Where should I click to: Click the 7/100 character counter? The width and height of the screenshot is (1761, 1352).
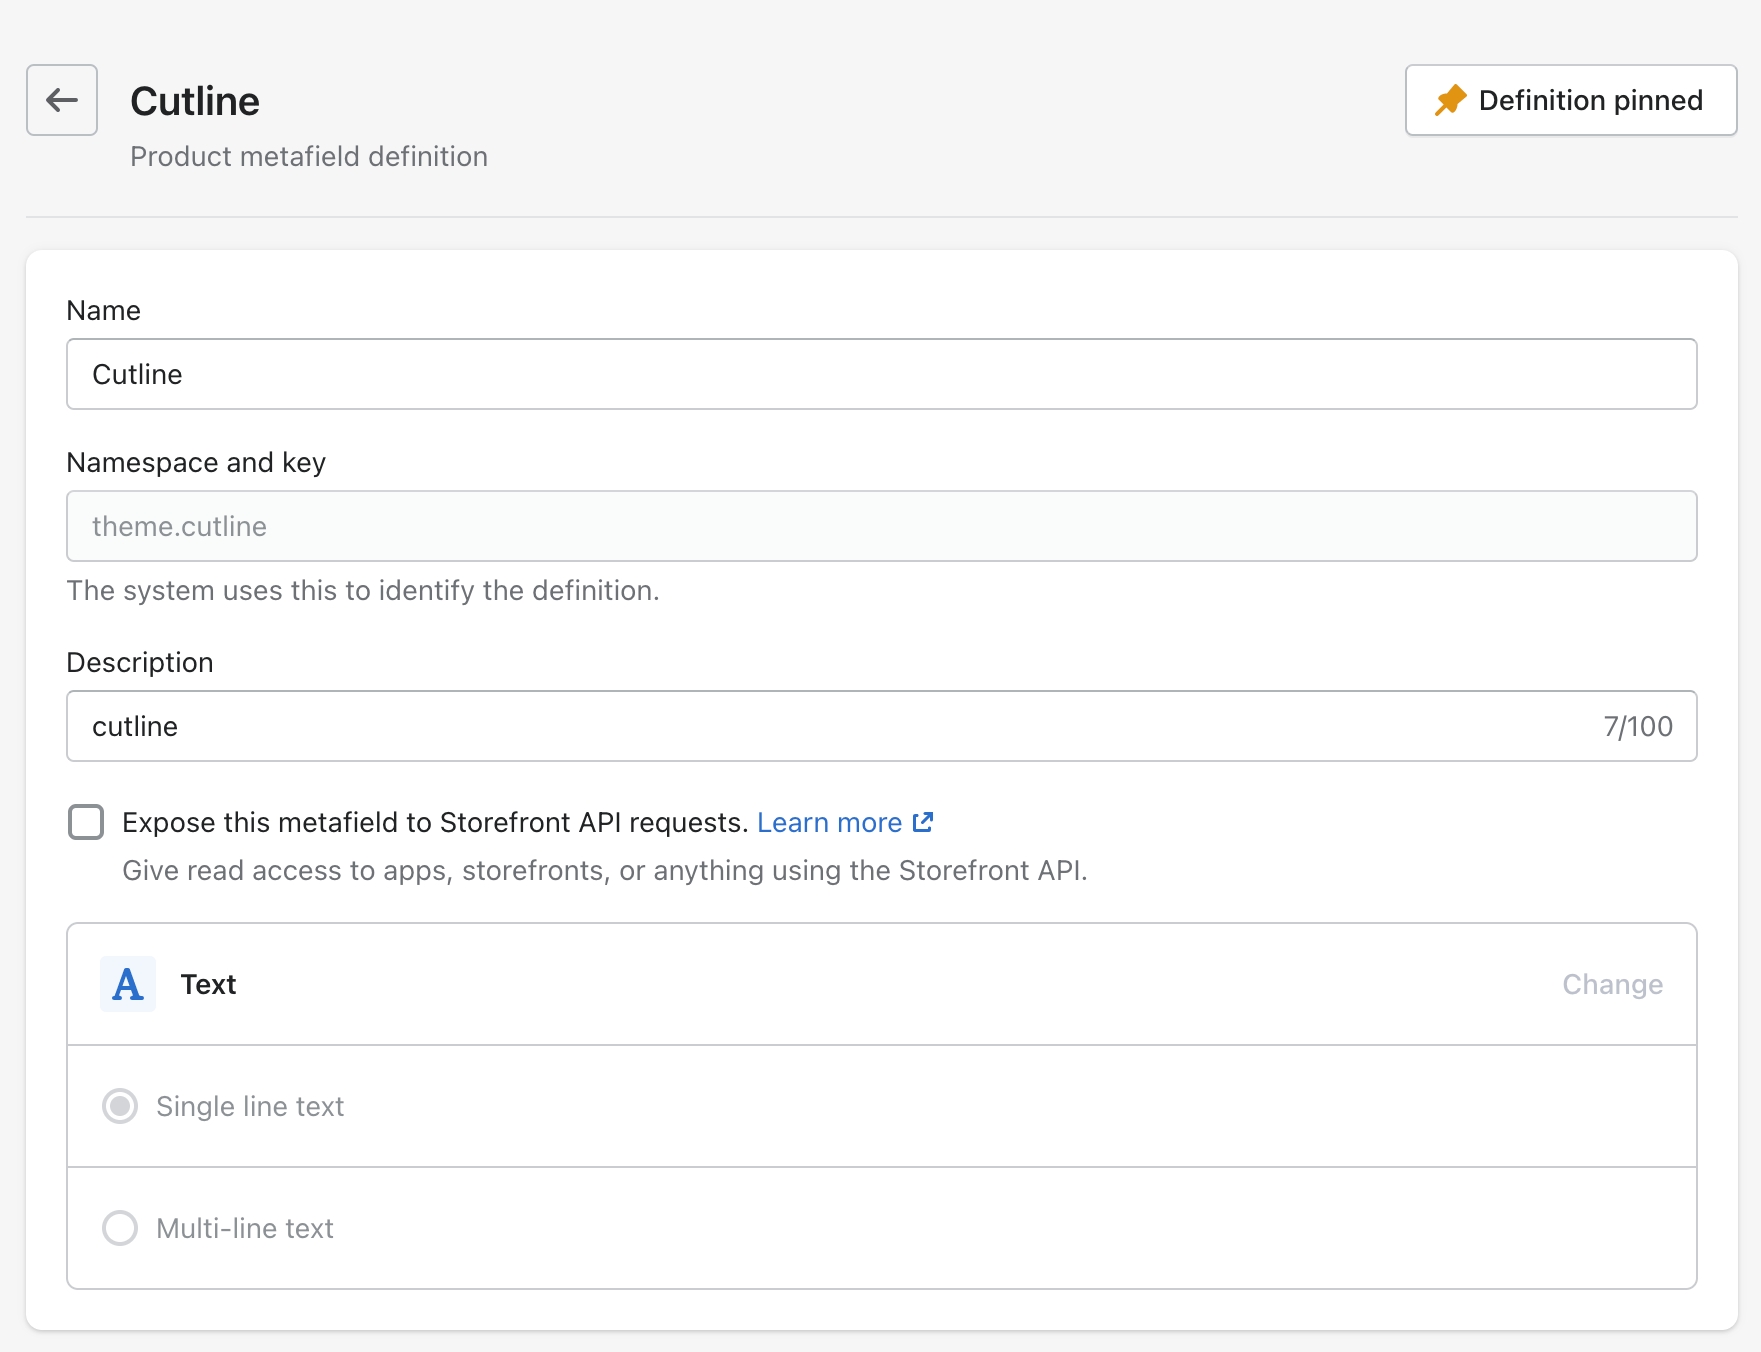point(1637,726)
